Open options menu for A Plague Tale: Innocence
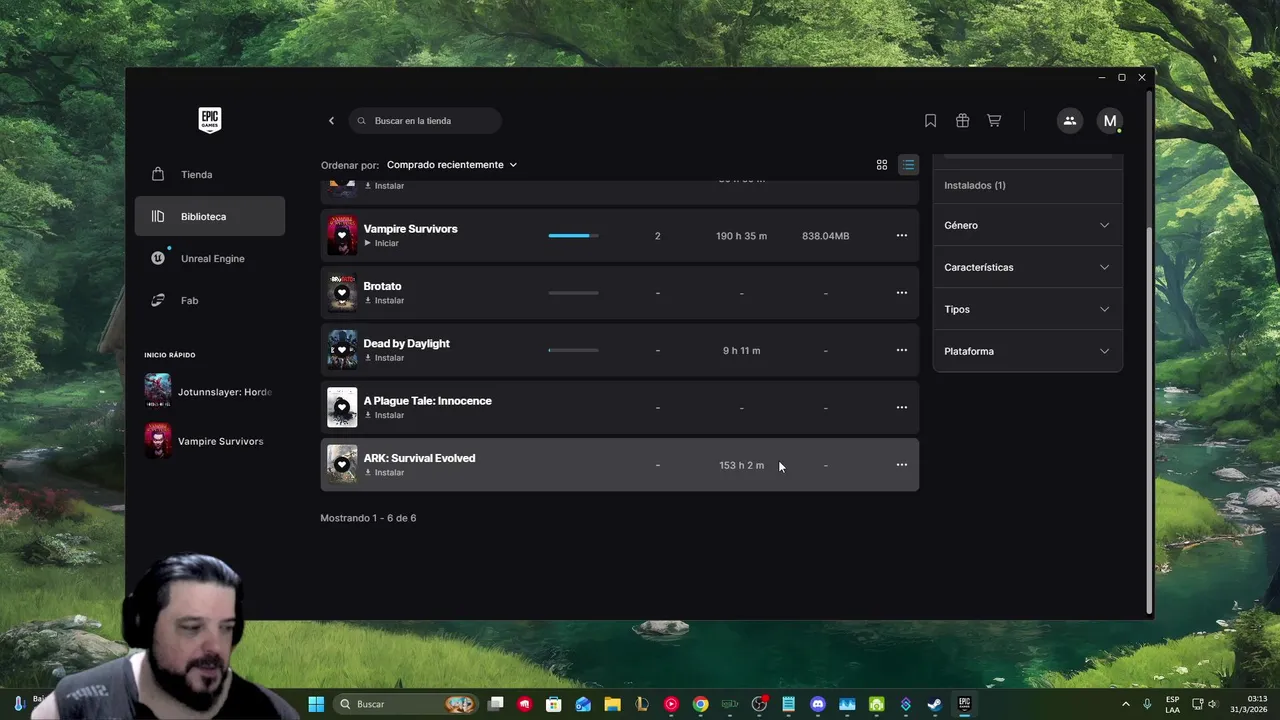 pos(902,408)
